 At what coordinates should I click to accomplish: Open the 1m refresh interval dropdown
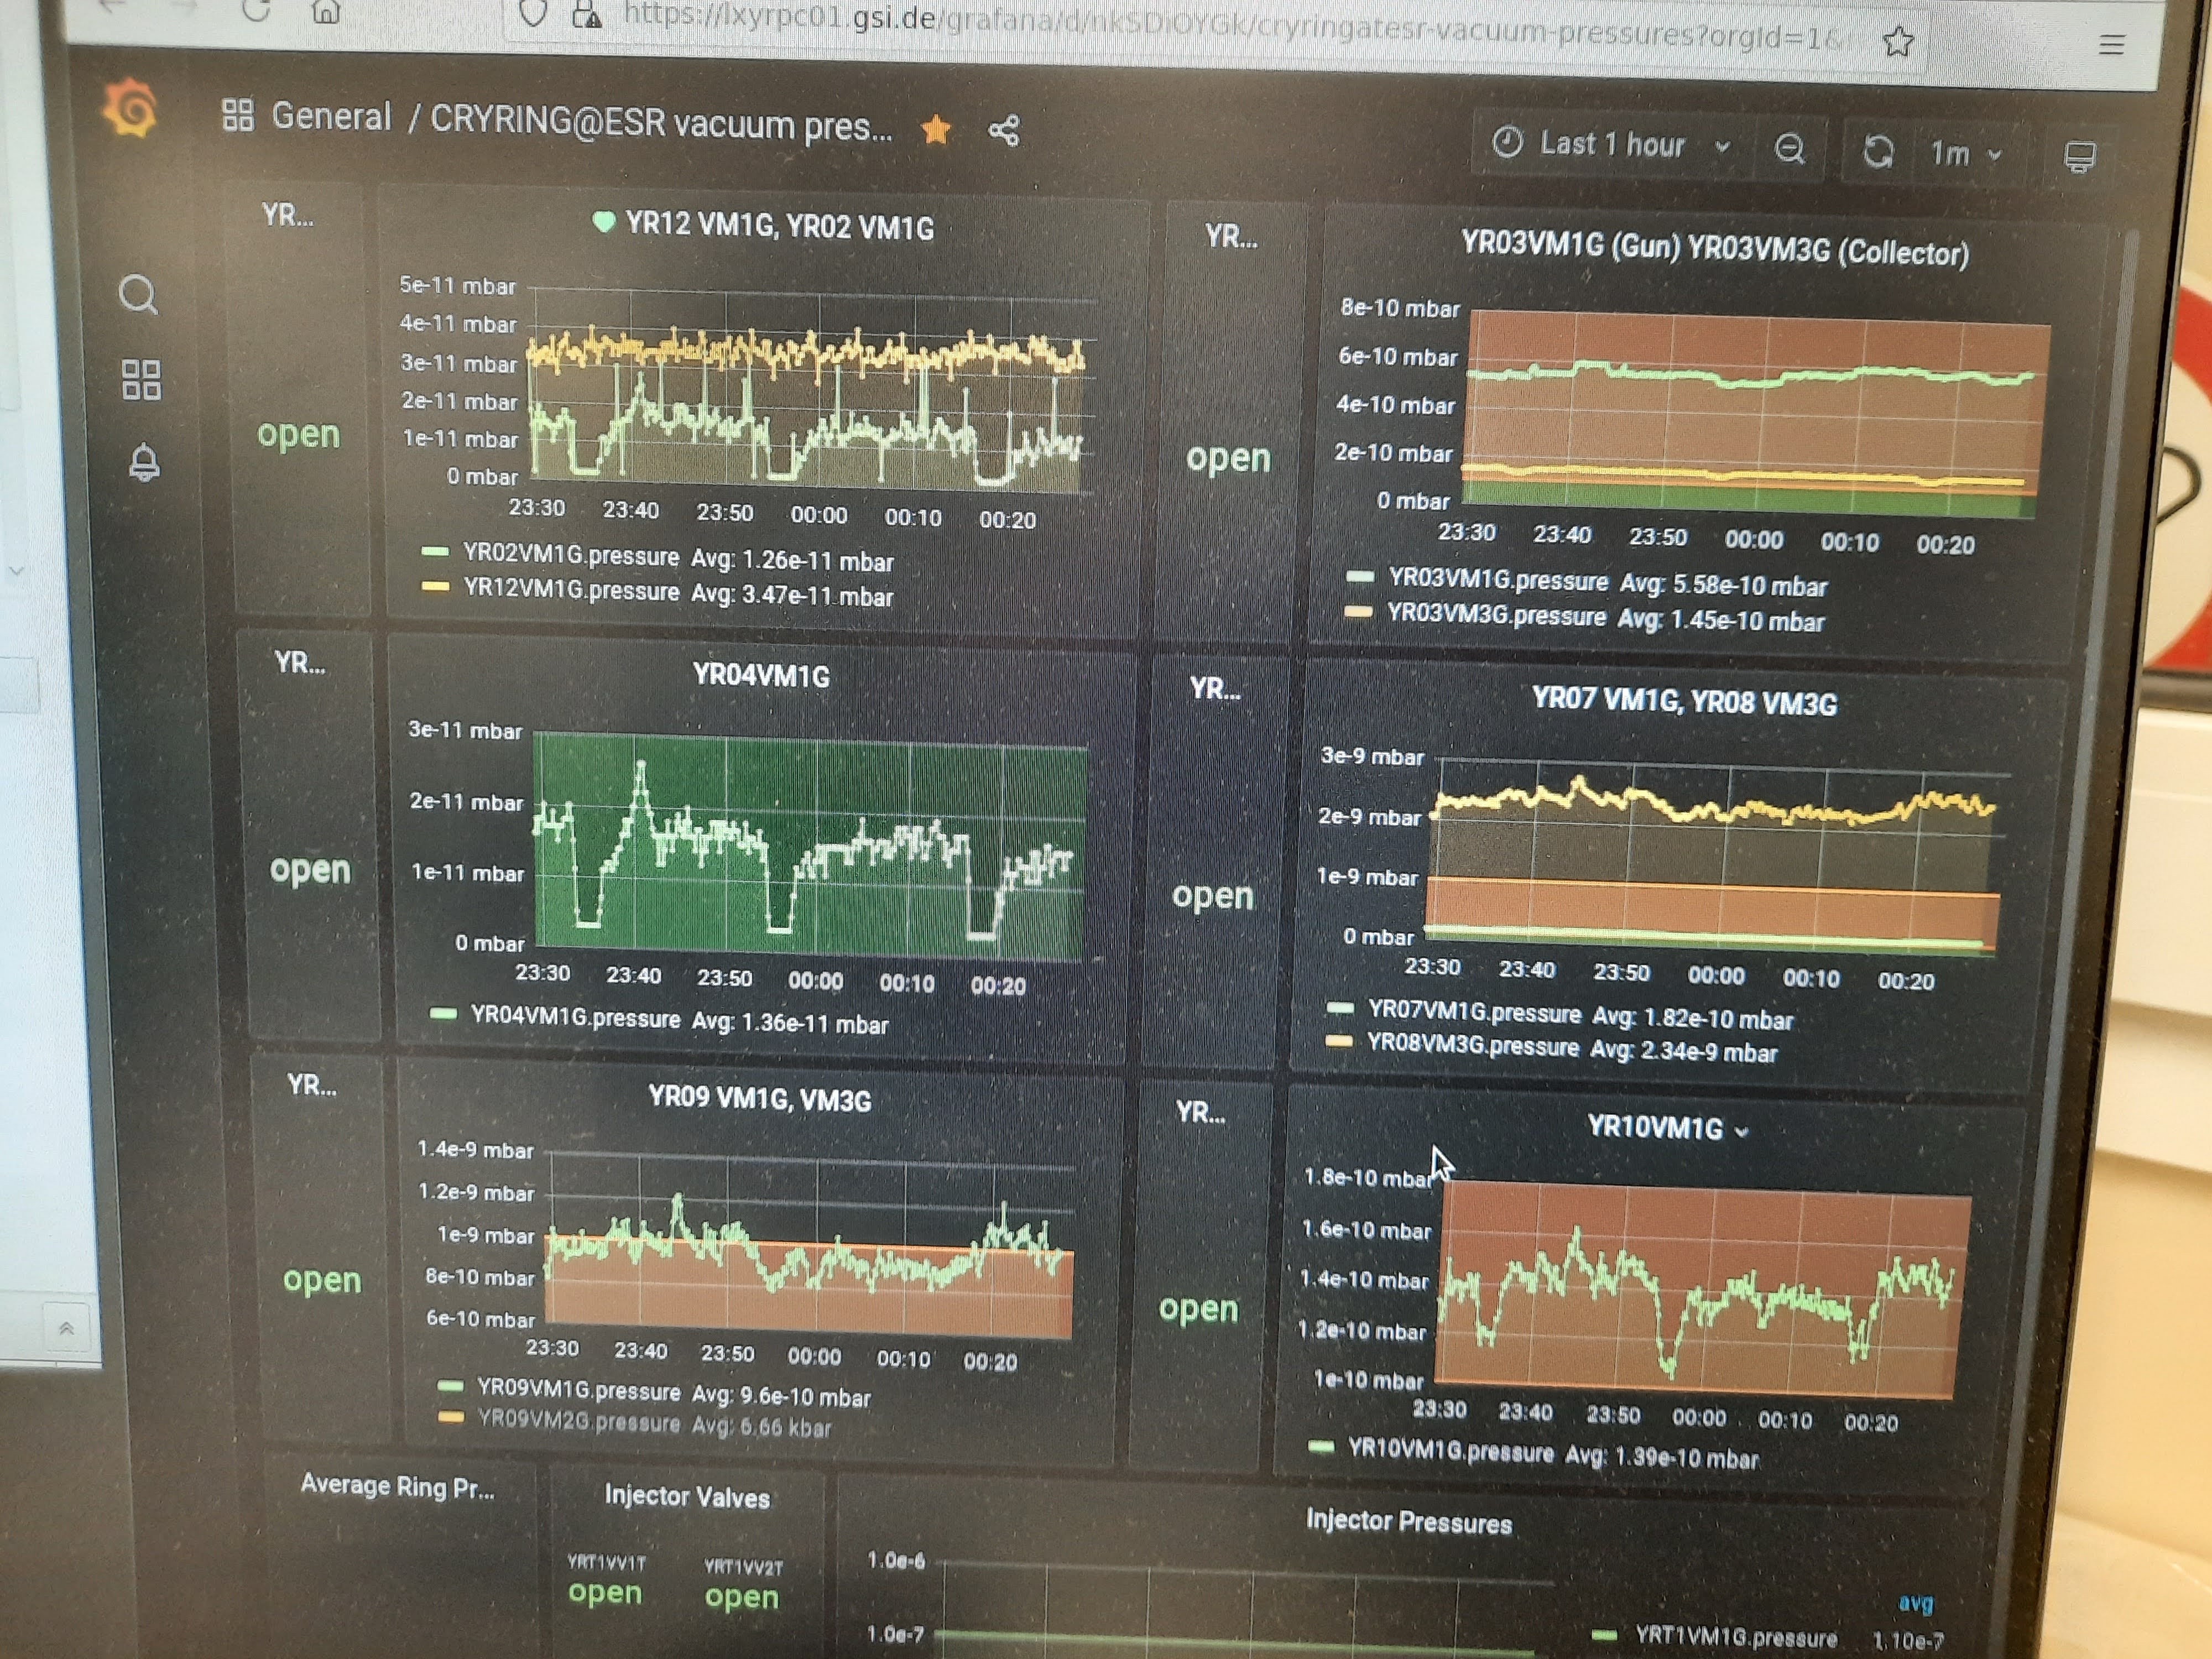1966,153
